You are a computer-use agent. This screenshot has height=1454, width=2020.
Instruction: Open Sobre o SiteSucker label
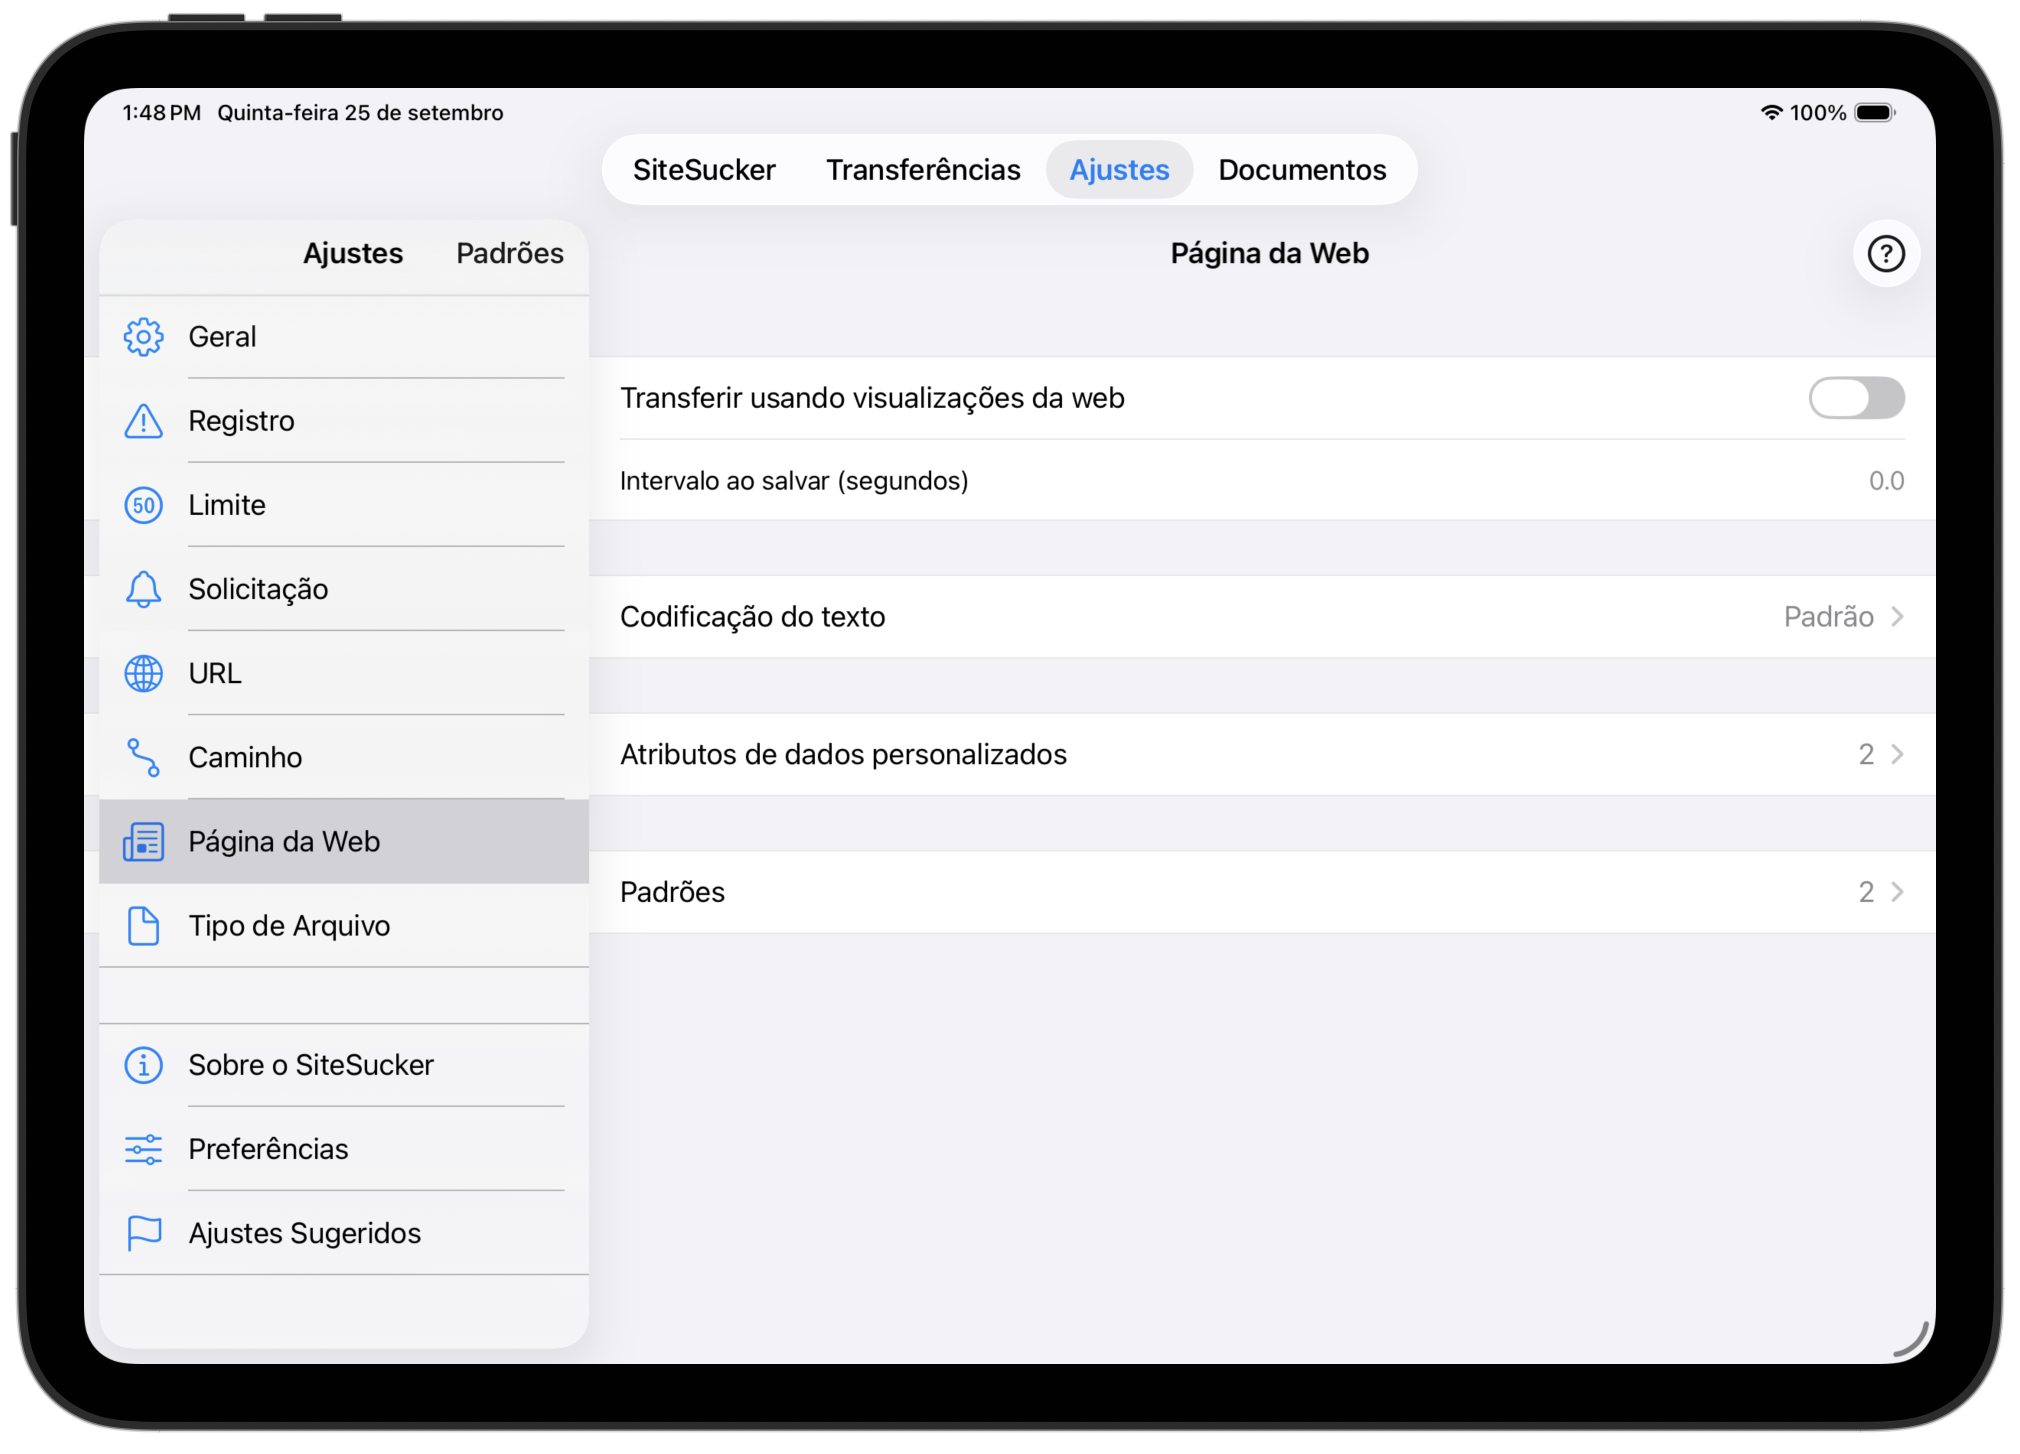tap(311, 1065)
